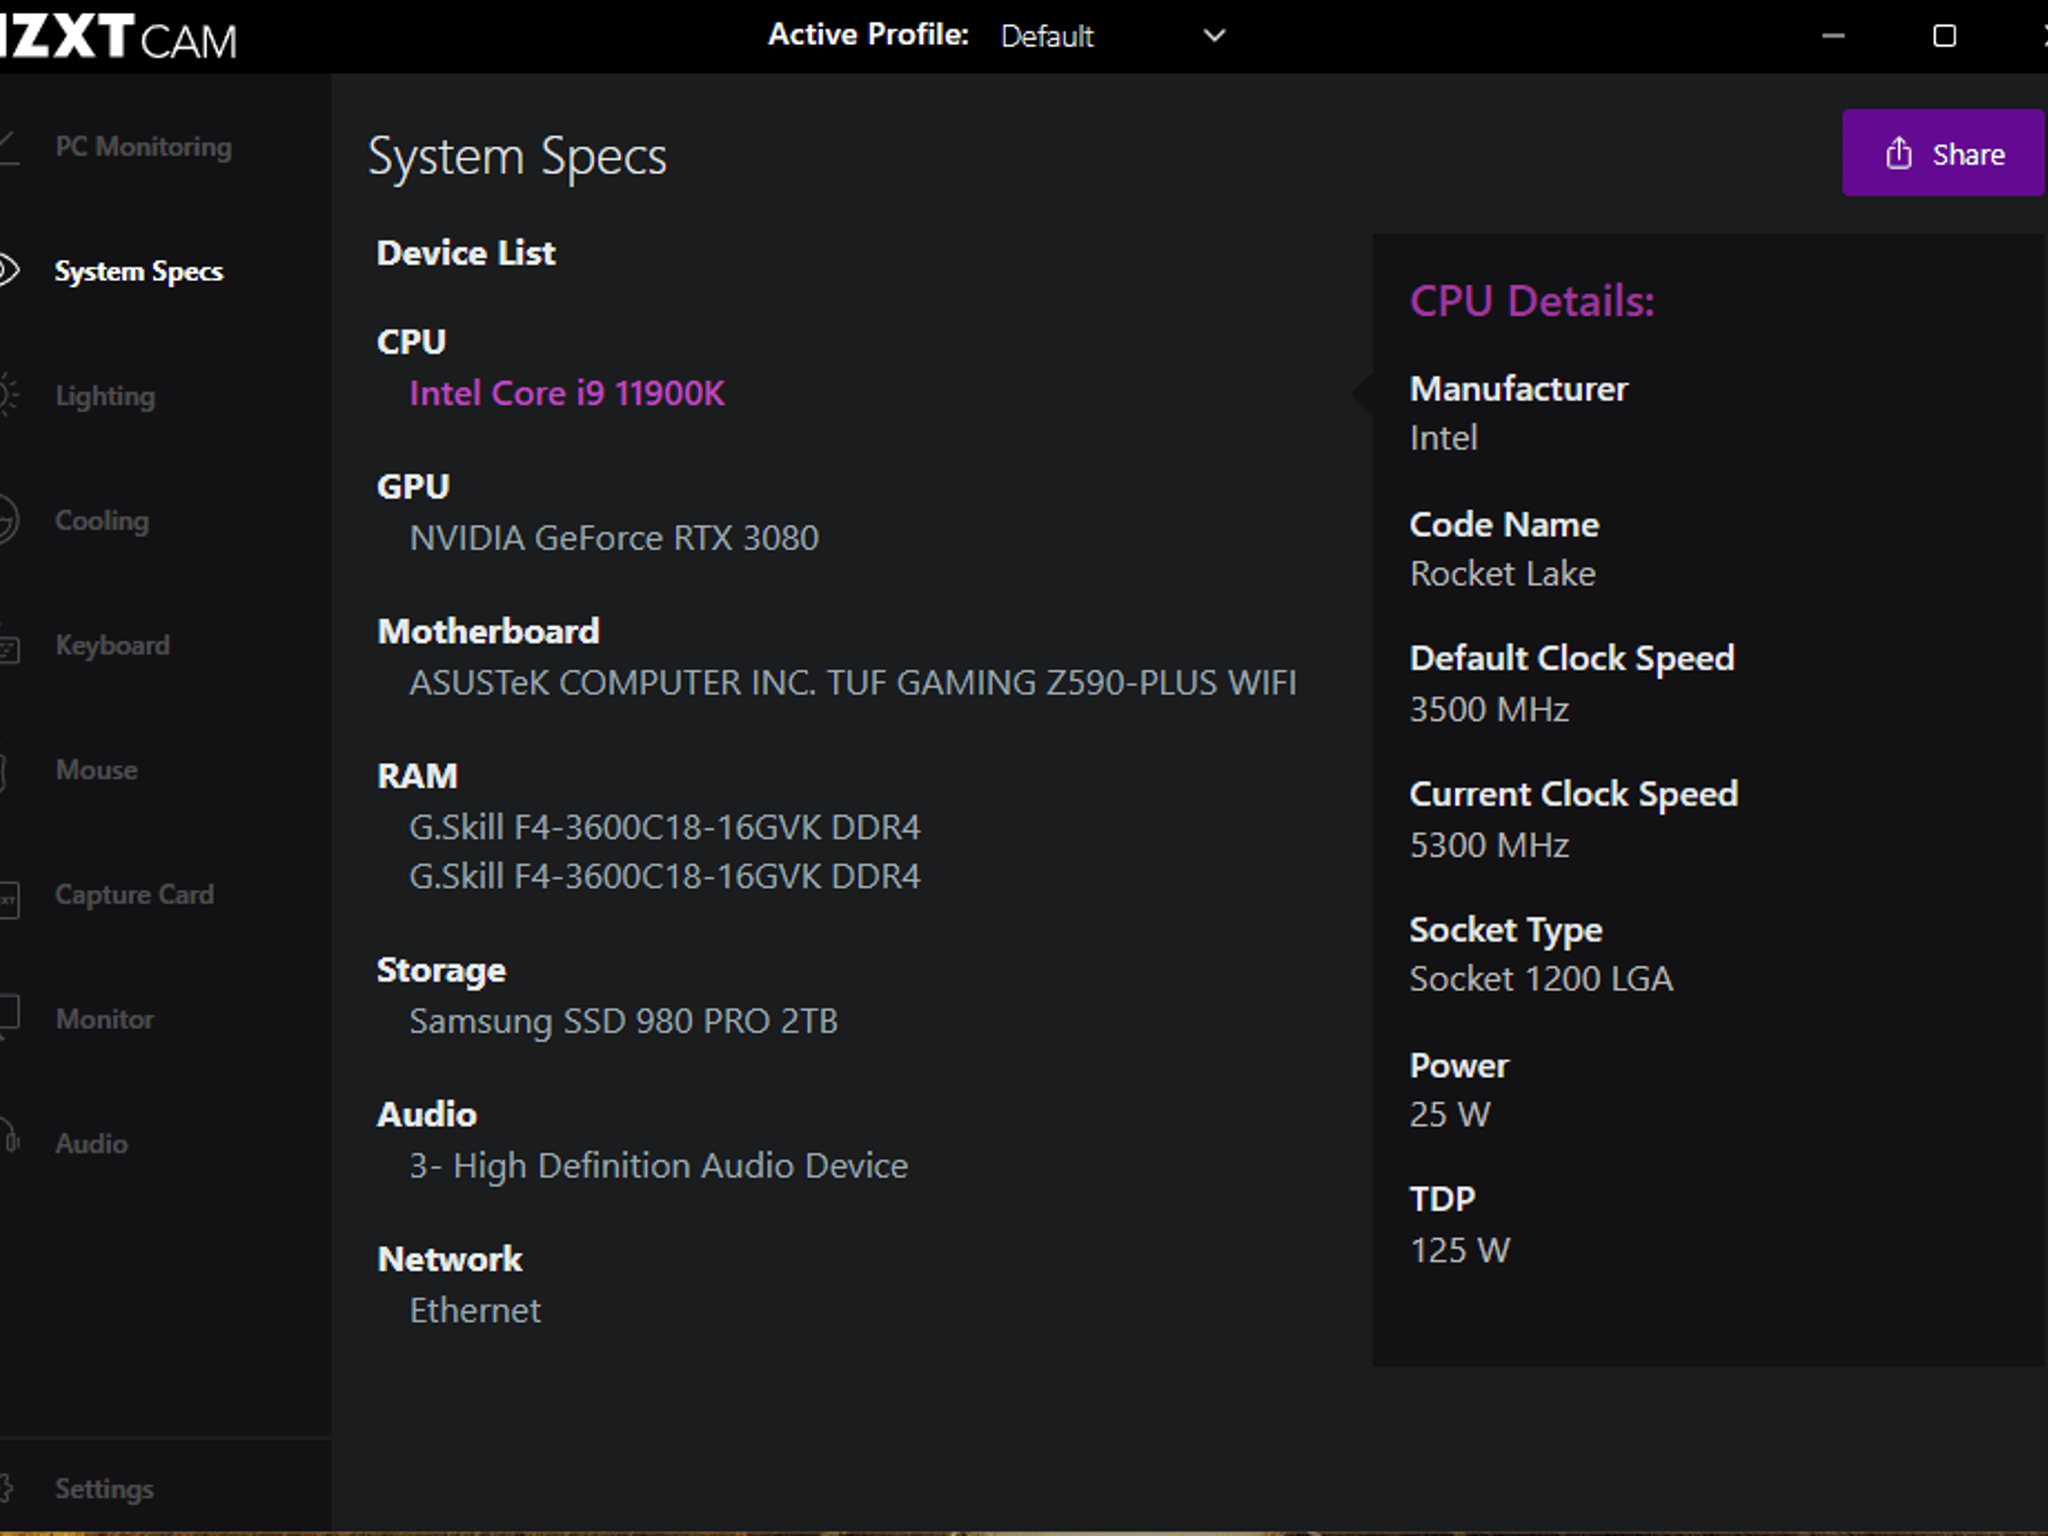Viewport: 2048px width, 1536px height.
Task: Open Monitor section in sidebar
Action: (104, 1019)
